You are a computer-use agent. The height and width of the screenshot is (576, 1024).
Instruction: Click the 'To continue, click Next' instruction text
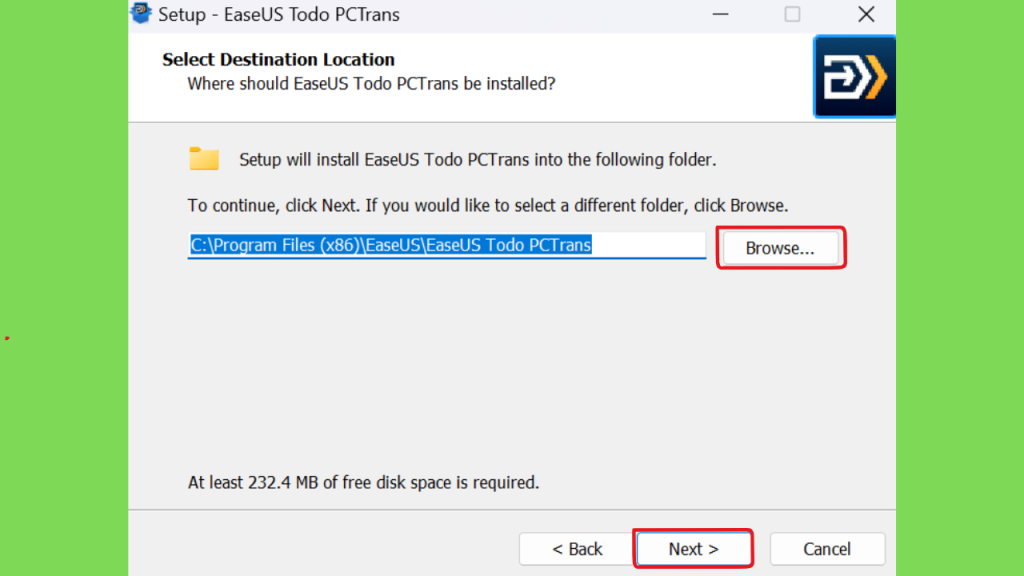click(x=488, y=206)
